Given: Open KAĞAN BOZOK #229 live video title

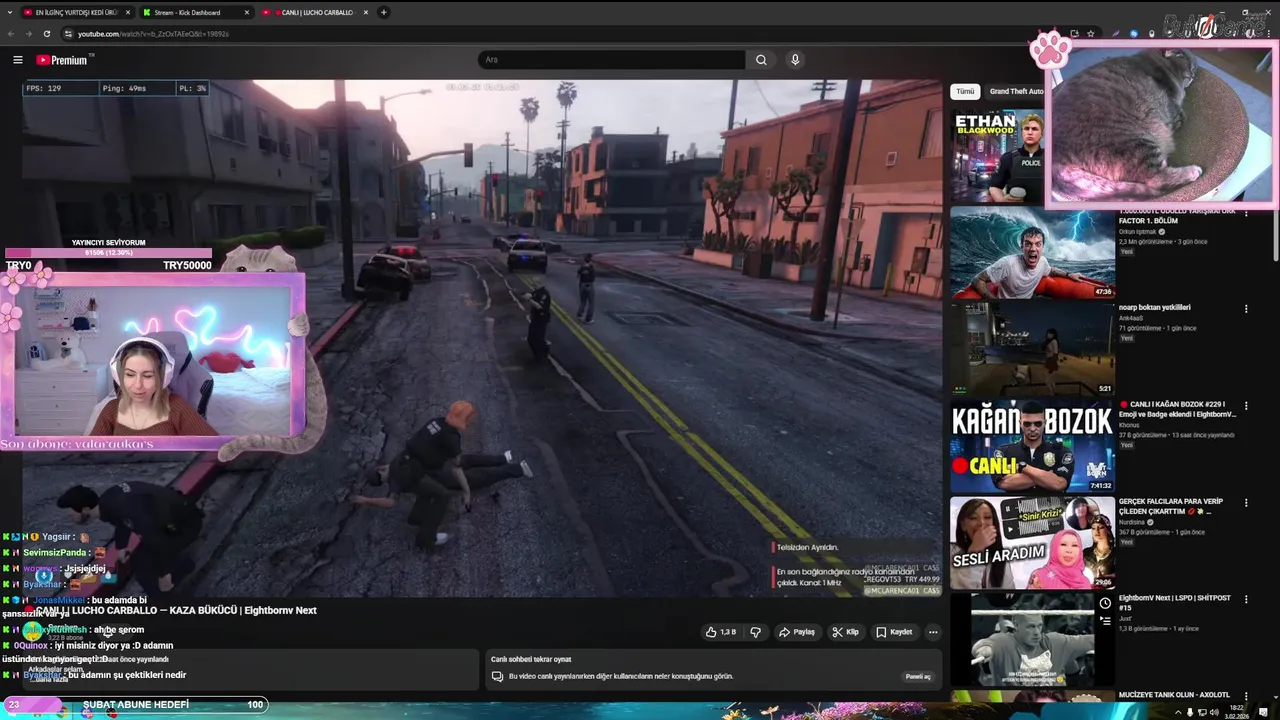Looking at the screenshot, I should 1177,409.
